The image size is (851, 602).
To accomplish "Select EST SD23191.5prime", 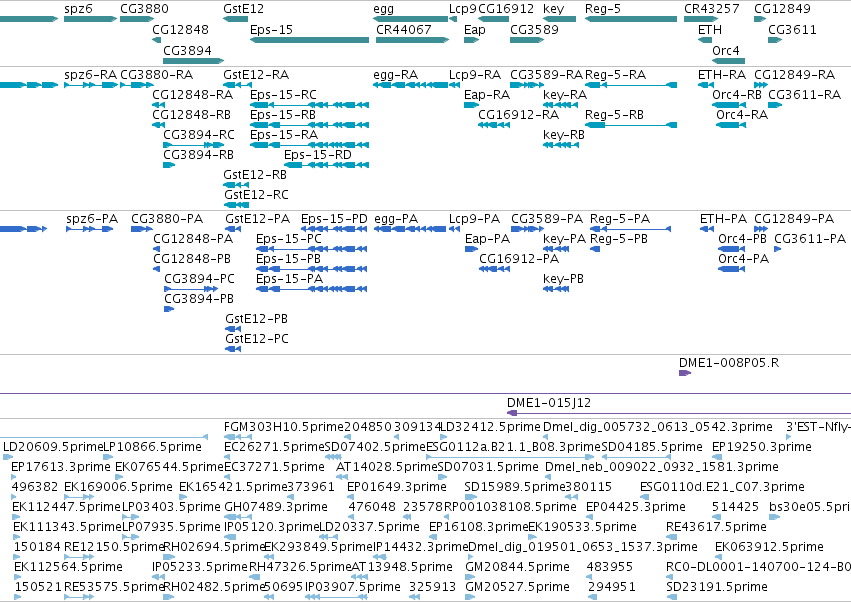I will click(x=717, y=587).
